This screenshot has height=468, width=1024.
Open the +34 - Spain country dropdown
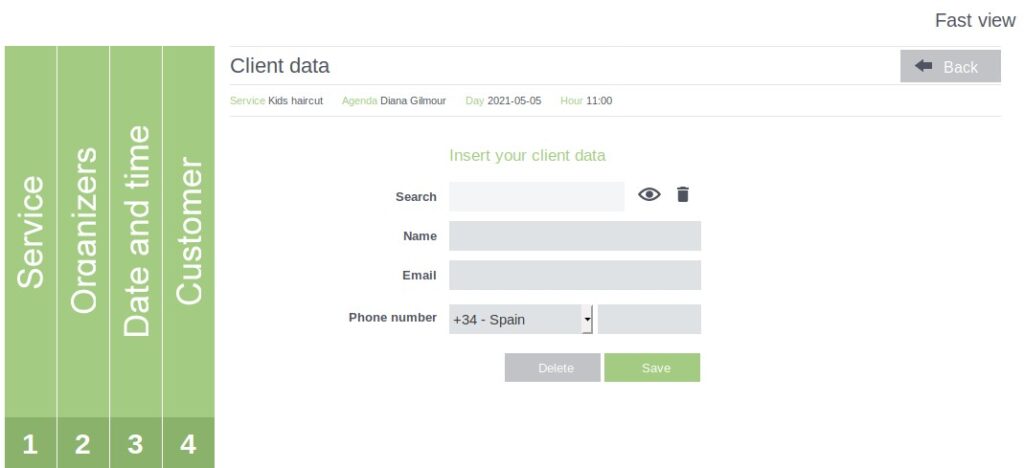click(520, 319)
